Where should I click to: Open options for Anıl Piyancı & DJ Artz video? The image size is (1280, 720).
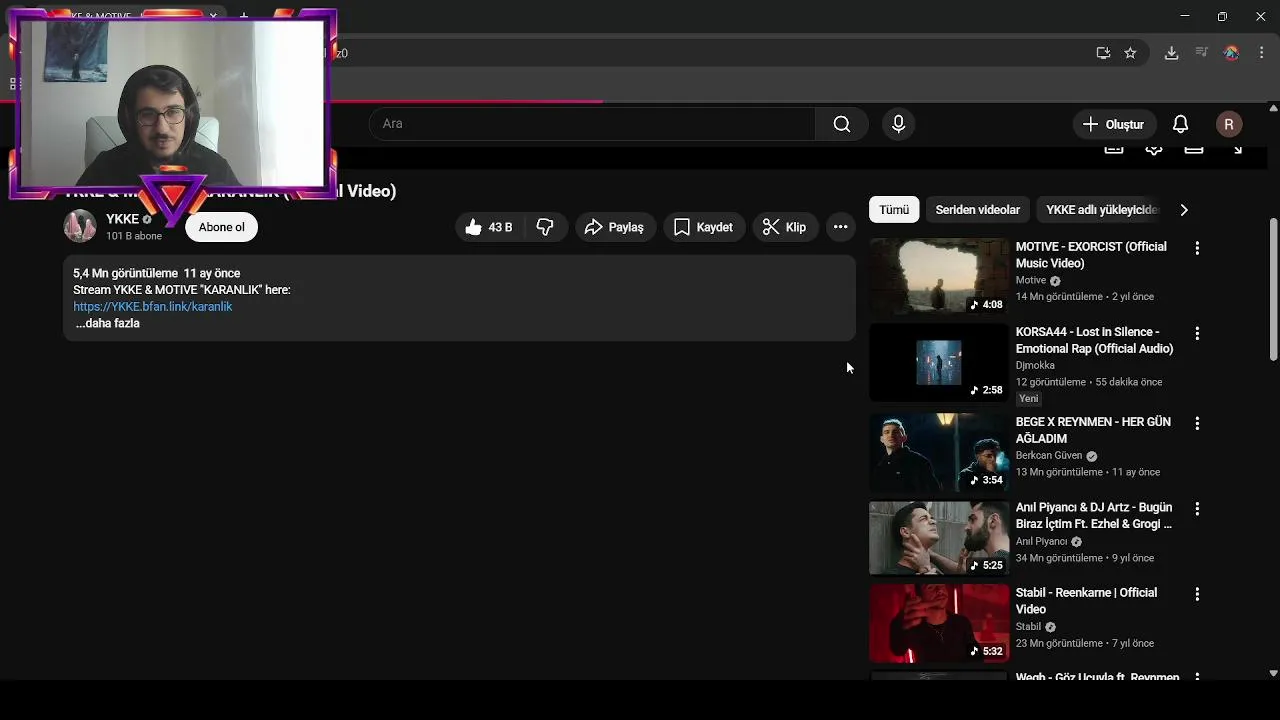[x=1197, y=509]
